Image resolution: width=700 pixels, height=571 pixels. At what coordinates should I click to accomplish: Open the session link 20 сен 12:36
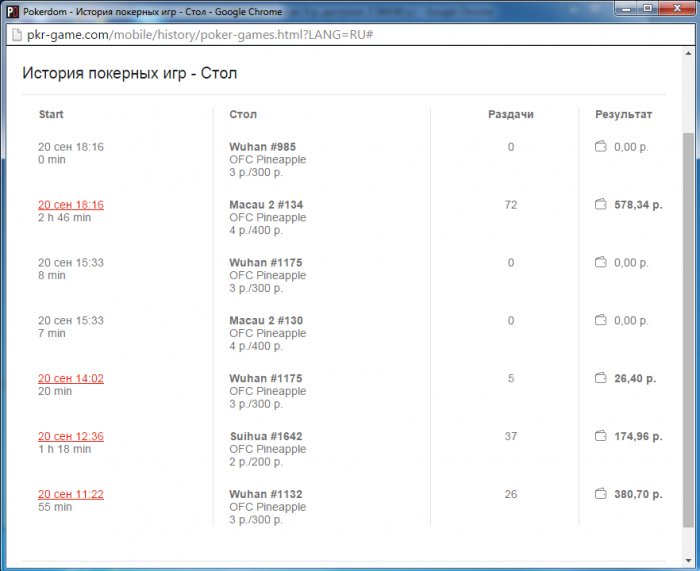pos(71,436)
